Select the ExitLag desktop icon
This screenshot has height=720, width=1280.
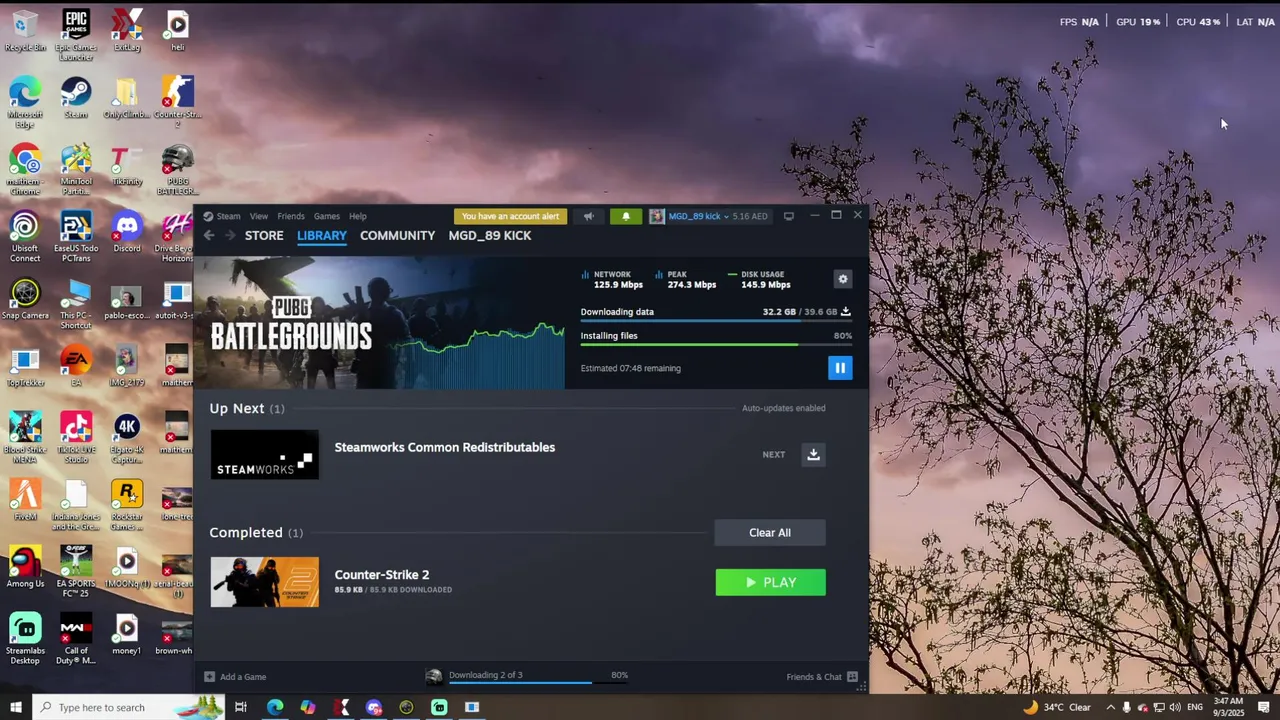[x=126, y=30]
